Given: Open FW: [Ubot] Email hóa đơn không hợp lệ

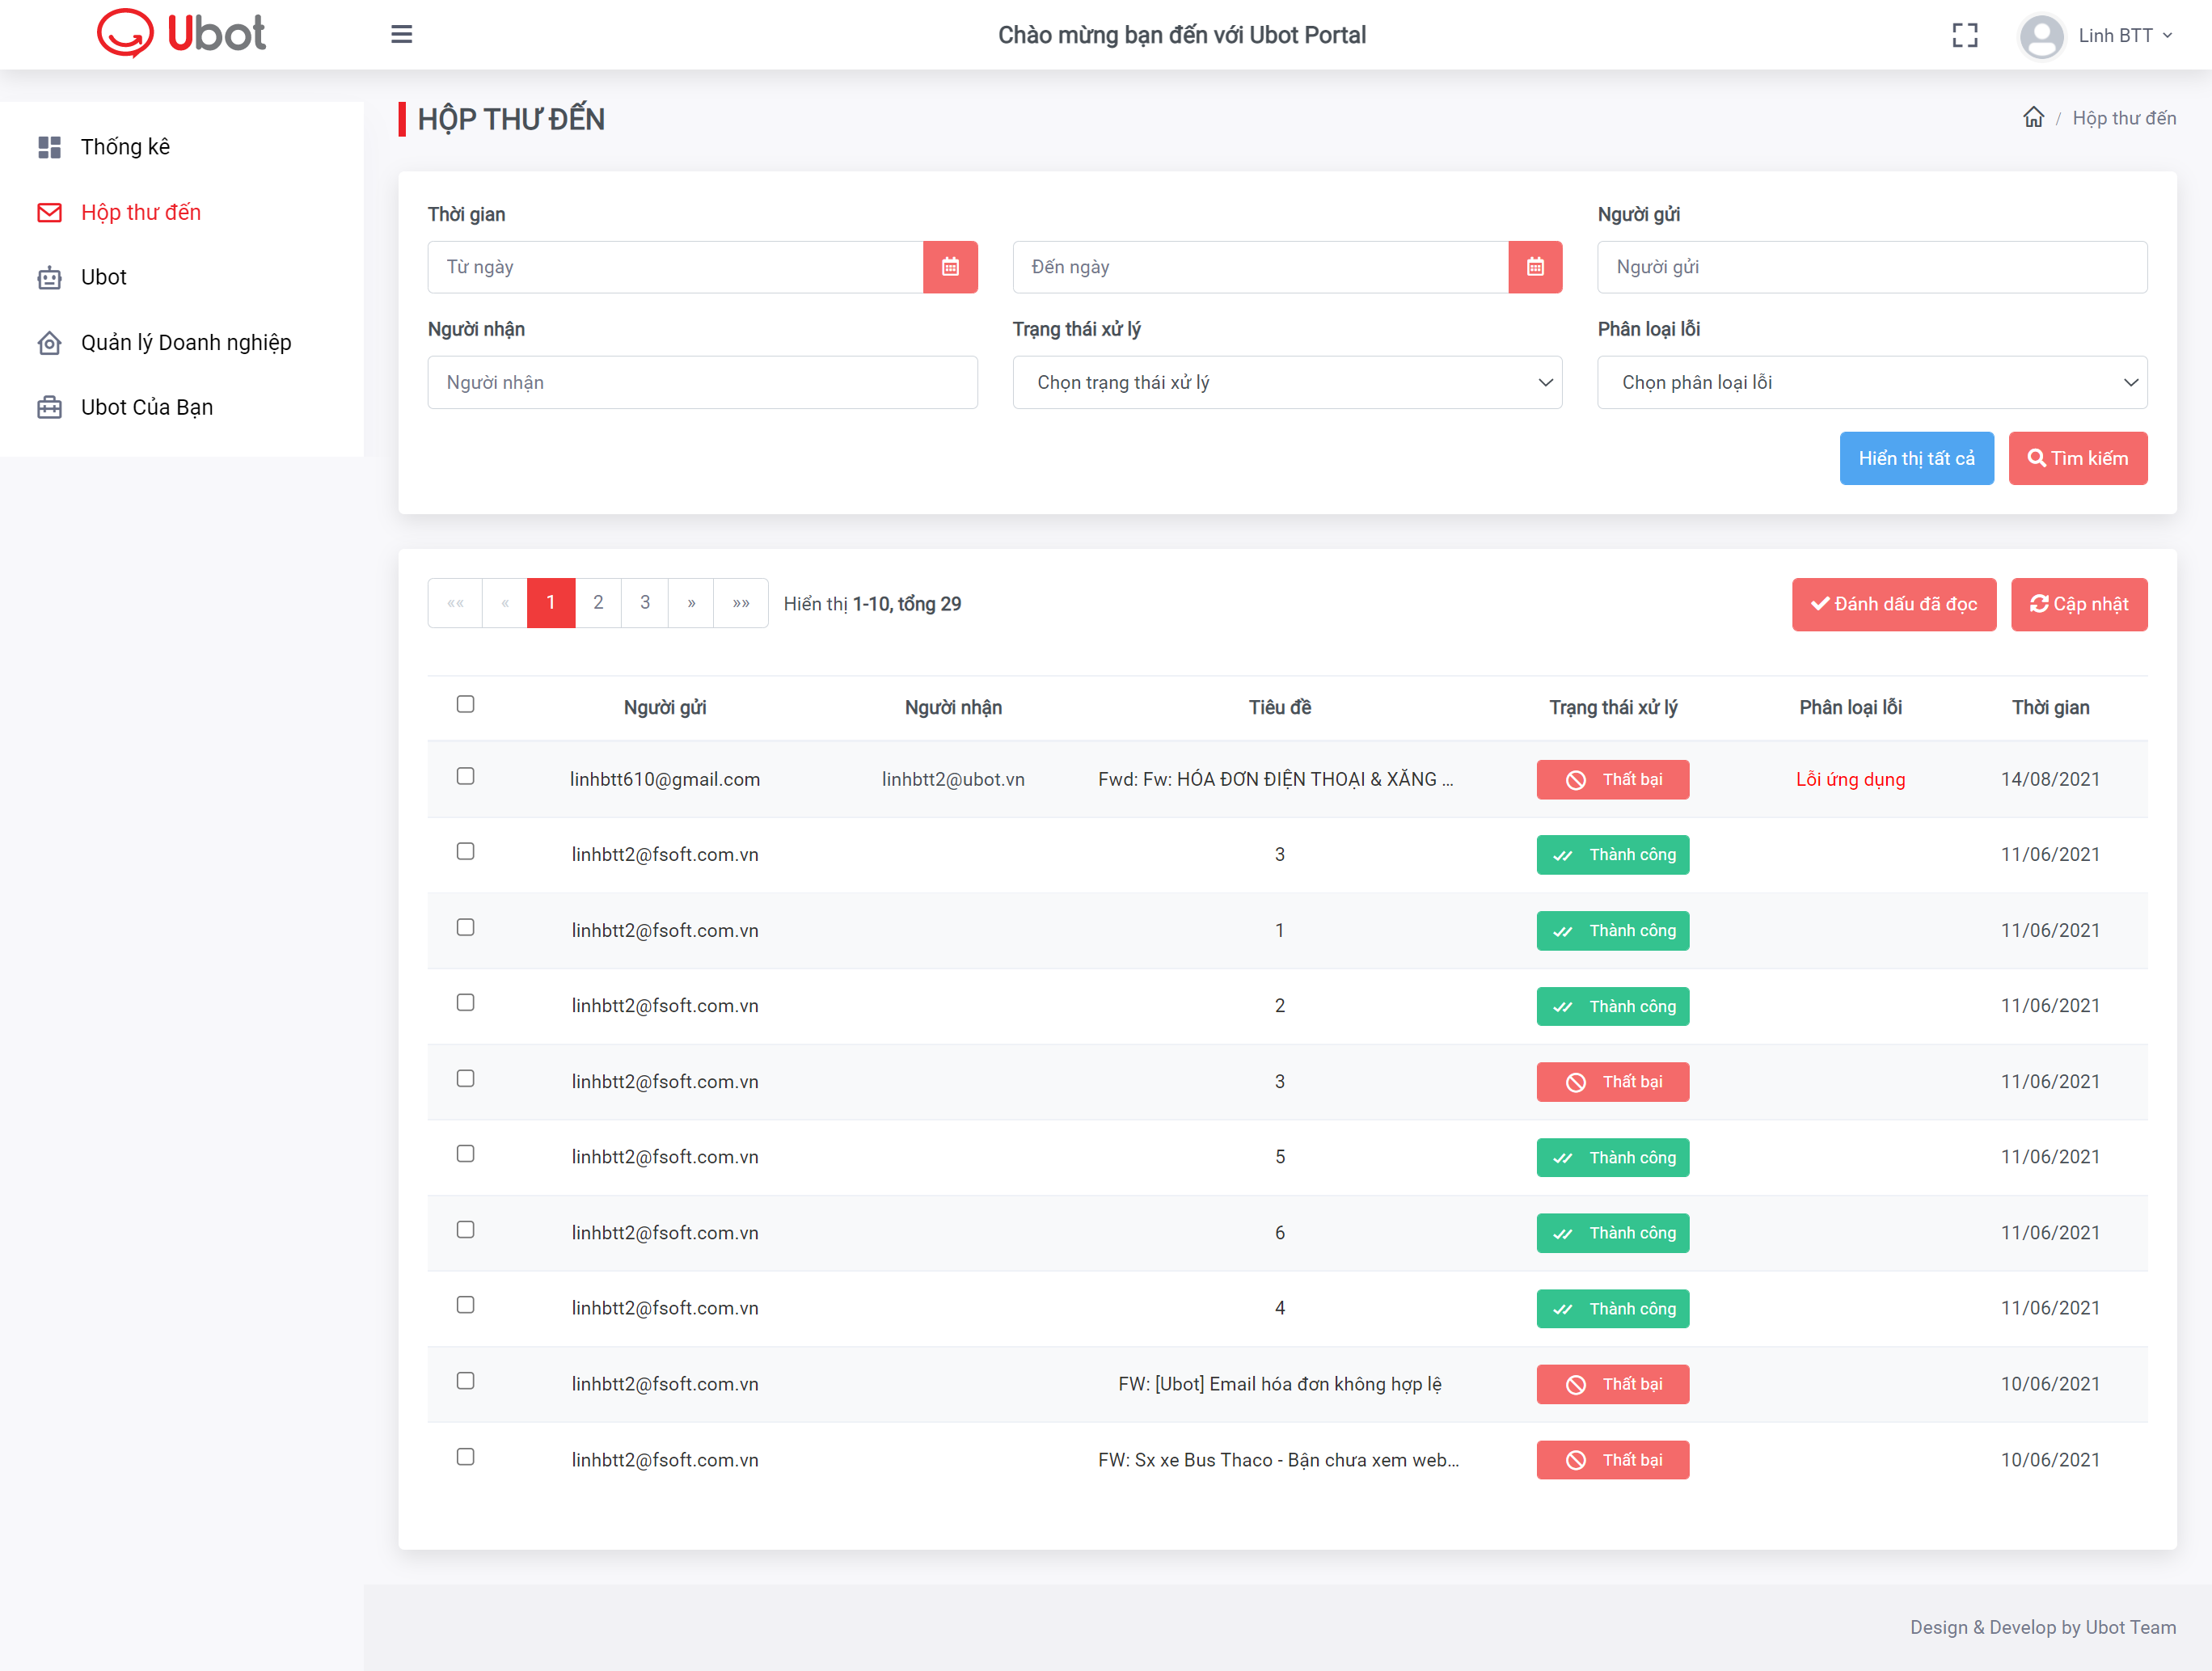Looking at the screenshot, I should pos(1279,1384).
